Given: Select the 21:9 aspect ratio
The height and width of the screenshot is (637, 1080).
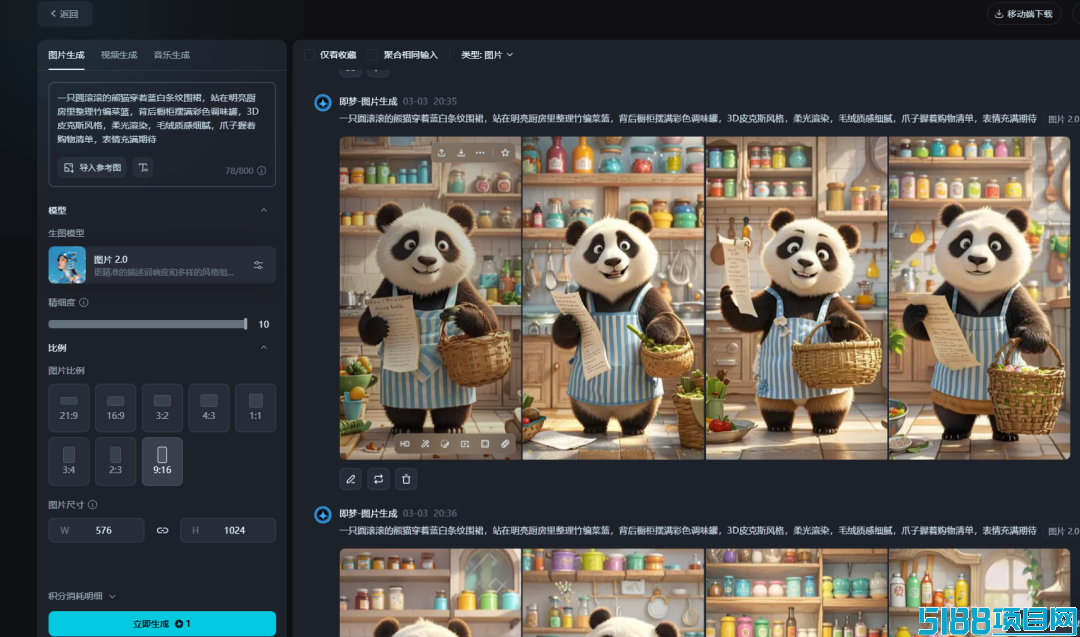Looking at the screenshot, I should tap(69, 408).
